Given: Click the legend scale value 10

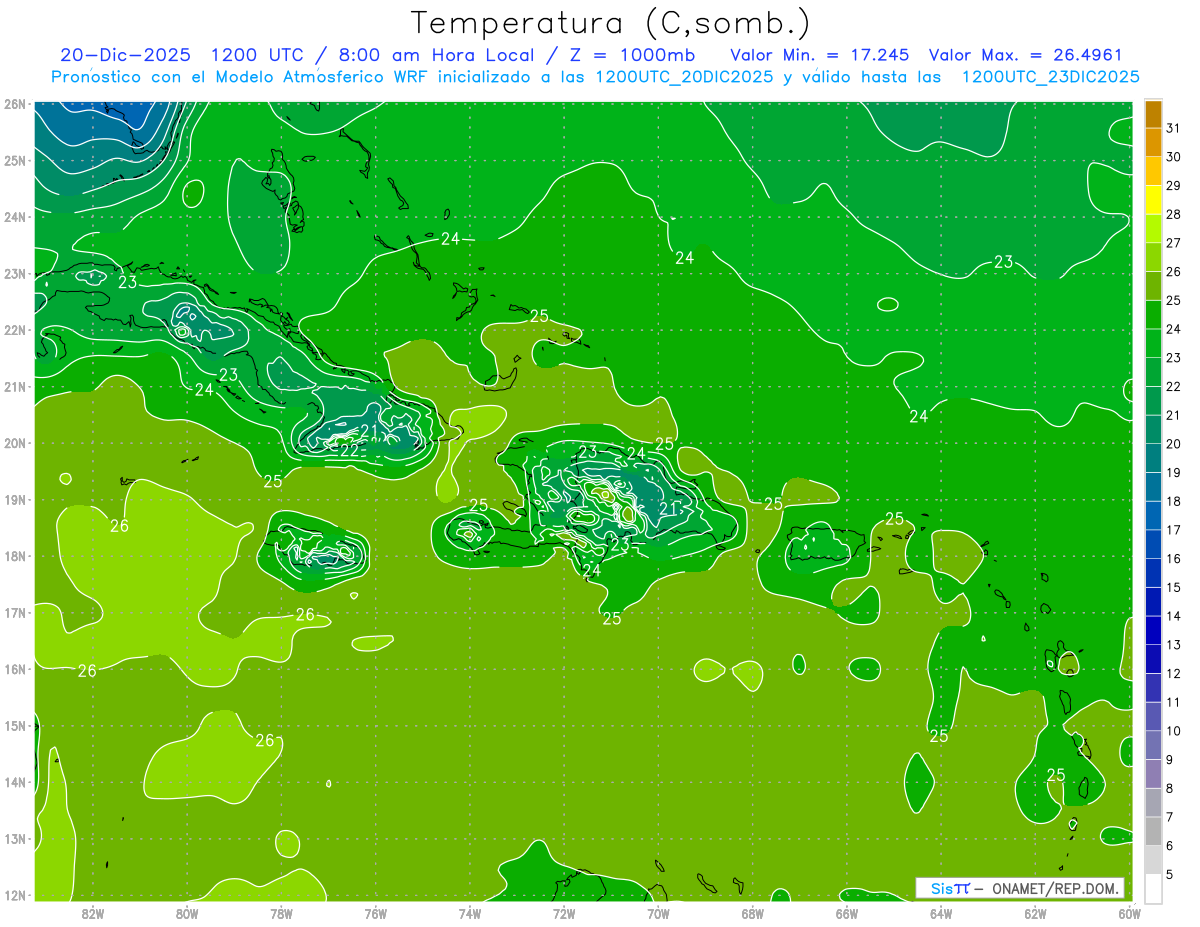Looking at the screenshot, I should 1173,731.
